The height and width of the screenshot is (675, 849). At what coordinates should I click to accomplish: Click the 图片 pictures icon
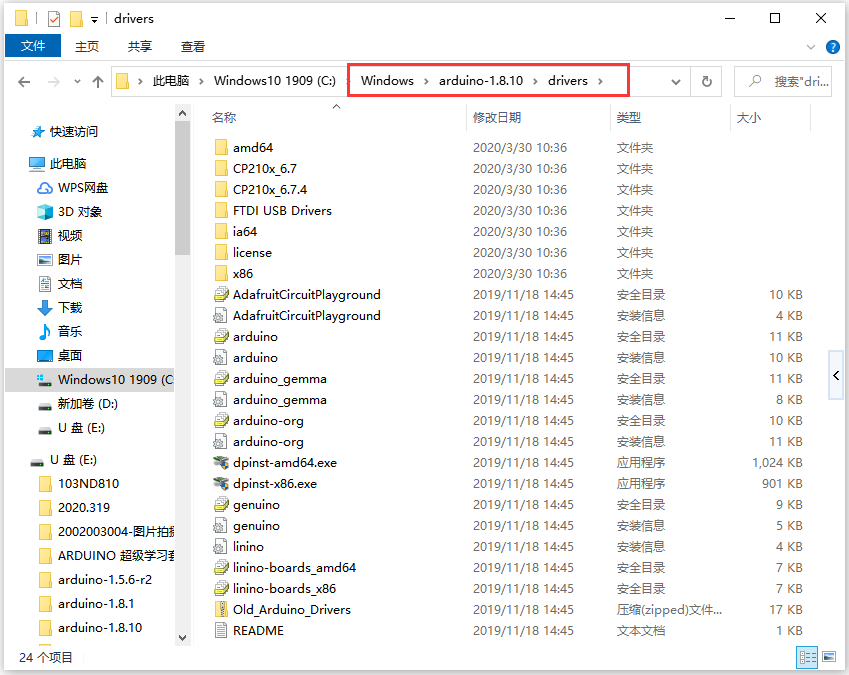point(45,260)
